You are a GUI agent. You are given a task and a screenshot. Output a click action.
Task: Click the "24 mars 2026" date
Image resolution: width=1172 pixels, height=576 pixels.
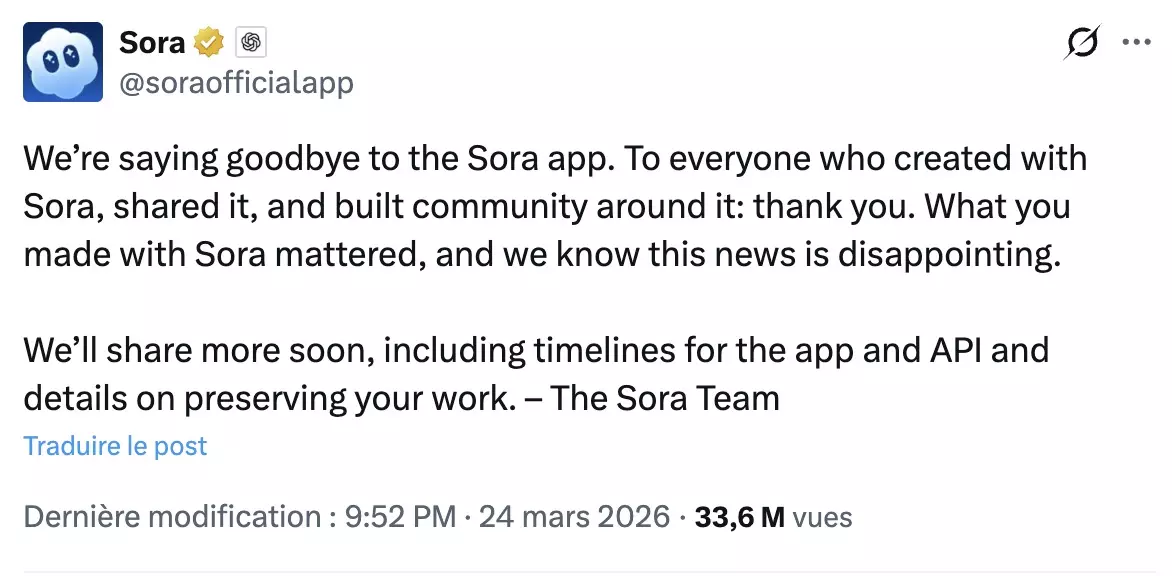[x=574, y=517]
